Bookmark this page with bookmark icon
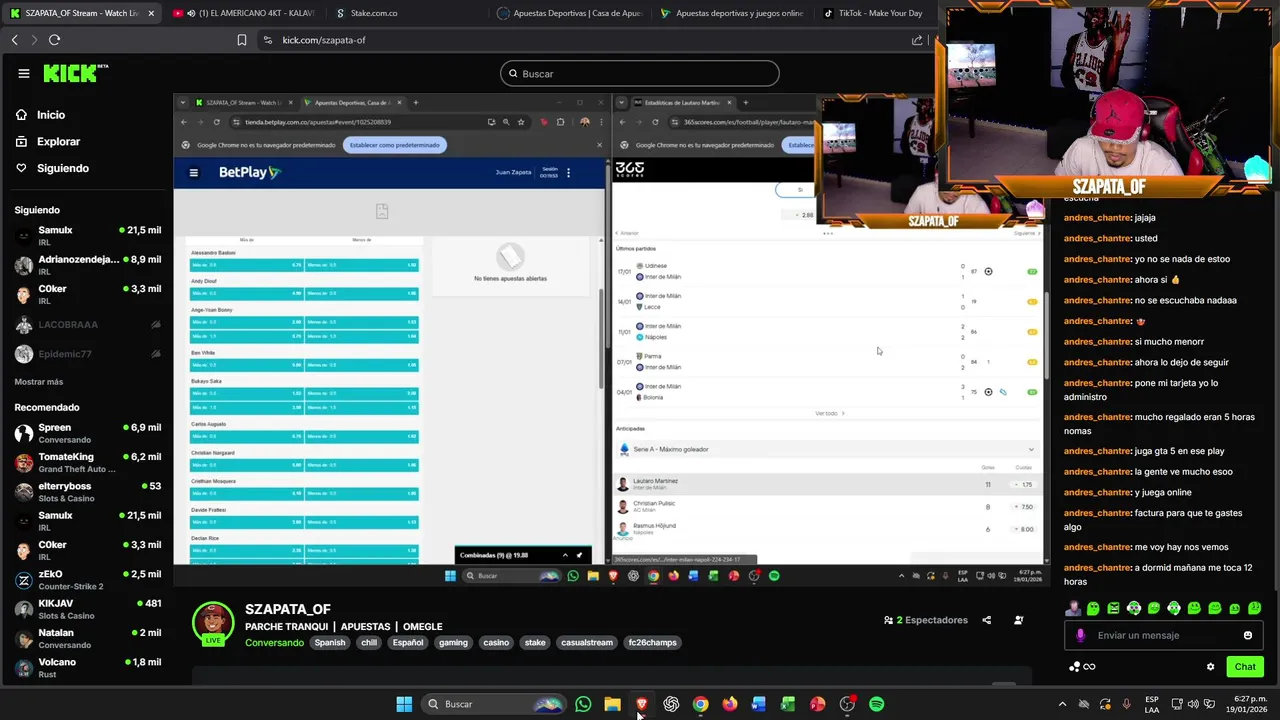The height and width of the screenshot is (720, 1280). pyautogui.click(x=242, y=40)
